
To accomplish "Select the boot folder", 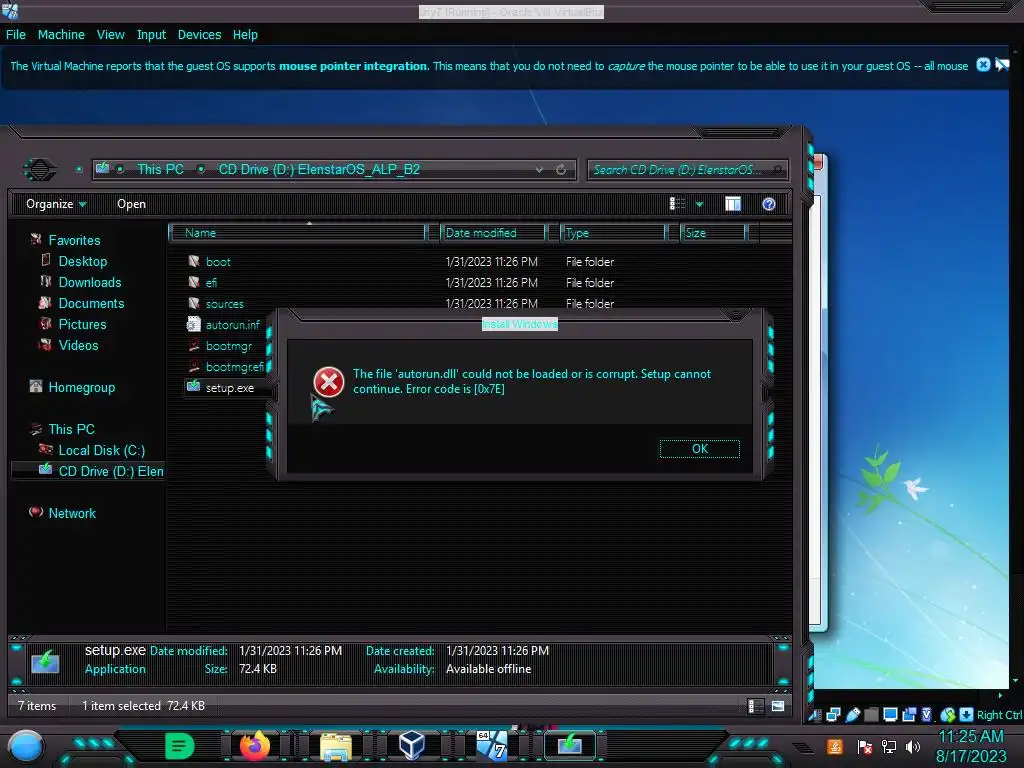I will [218, 262].
